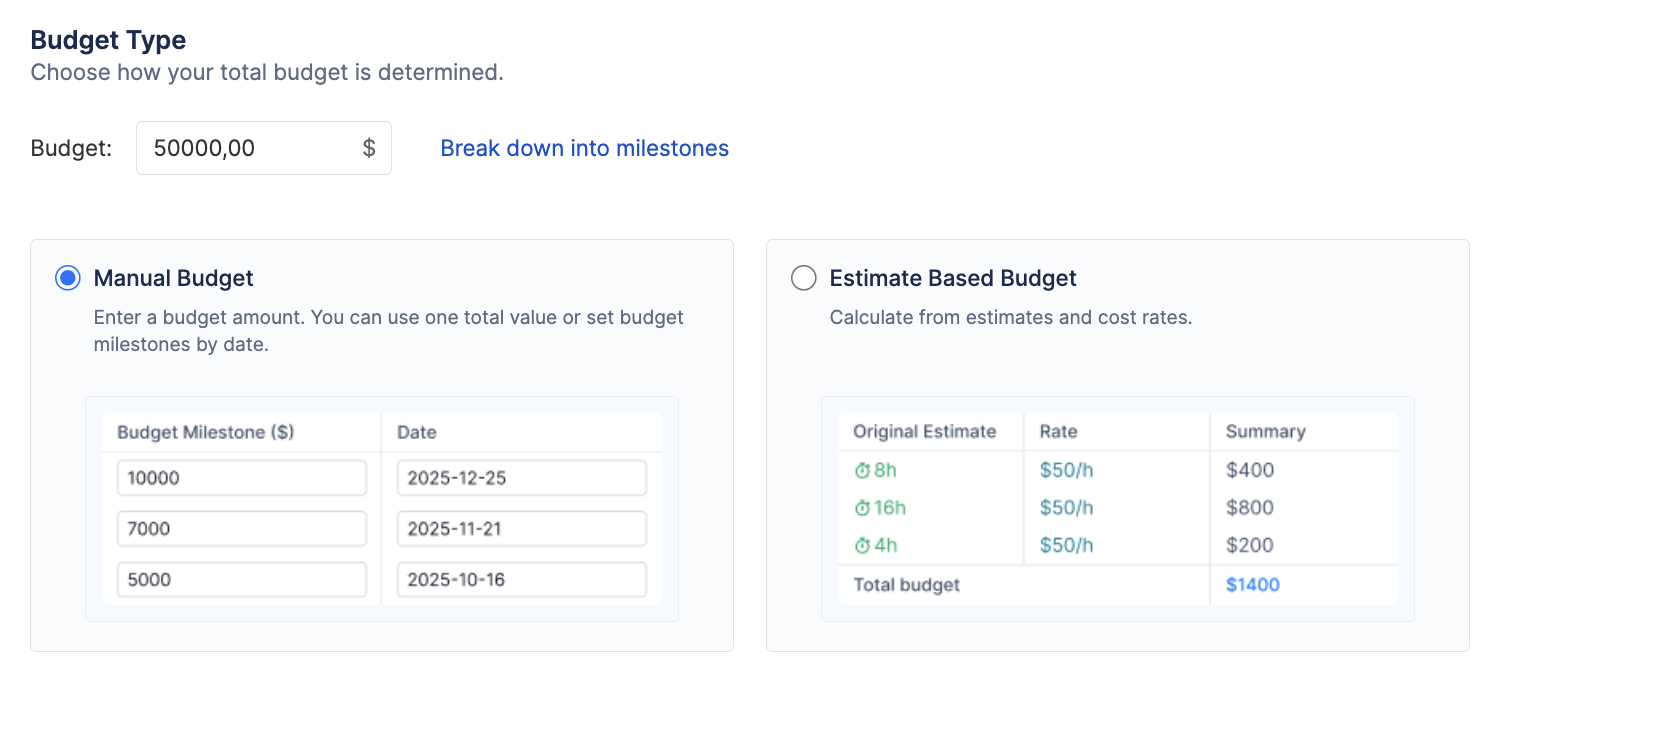Open Break down into milestones link
Image resolution: width=1658 pixels, height=736 pixels.
click(x=584, y=148)
